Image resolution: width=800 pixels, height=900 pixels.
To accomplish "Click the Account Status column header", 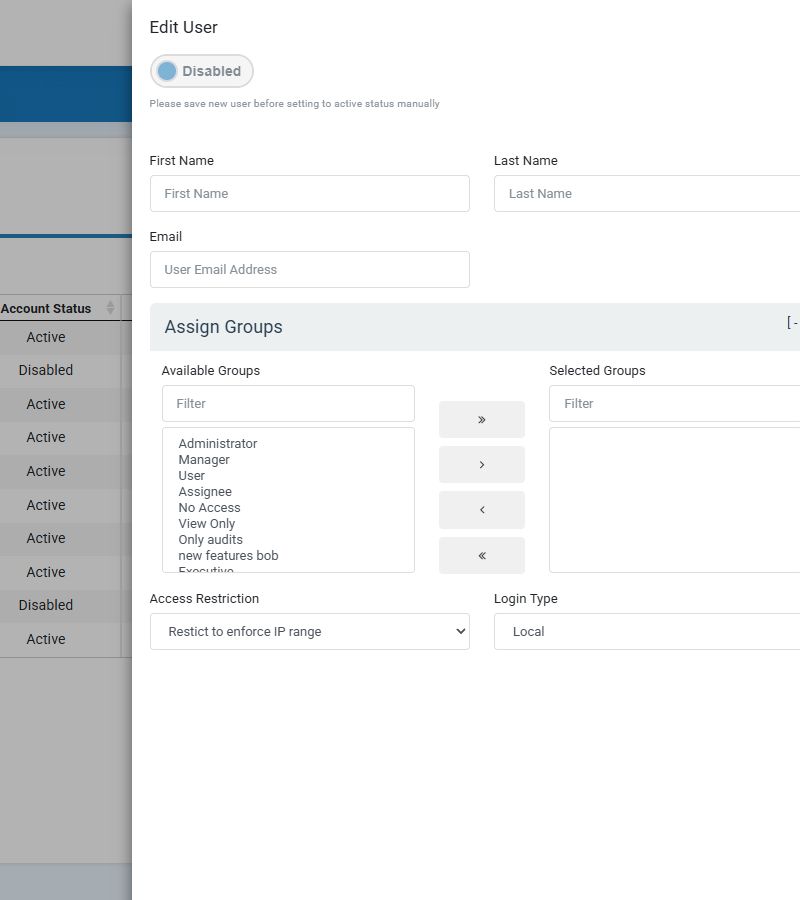I will [60, 308].
